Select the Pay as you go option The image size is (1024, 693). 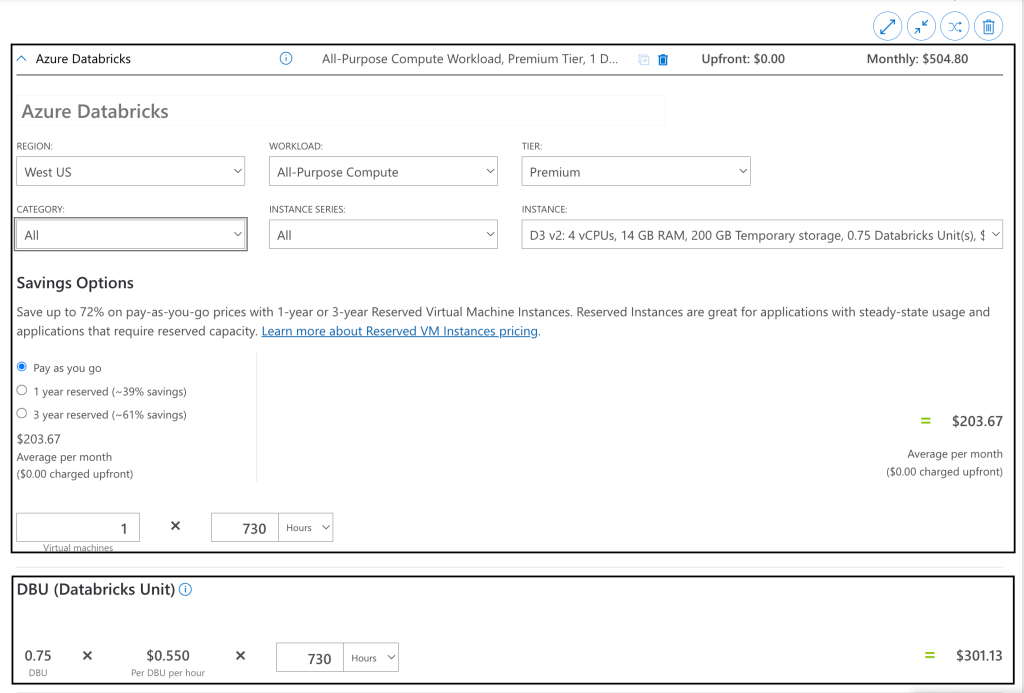point(22,368)
